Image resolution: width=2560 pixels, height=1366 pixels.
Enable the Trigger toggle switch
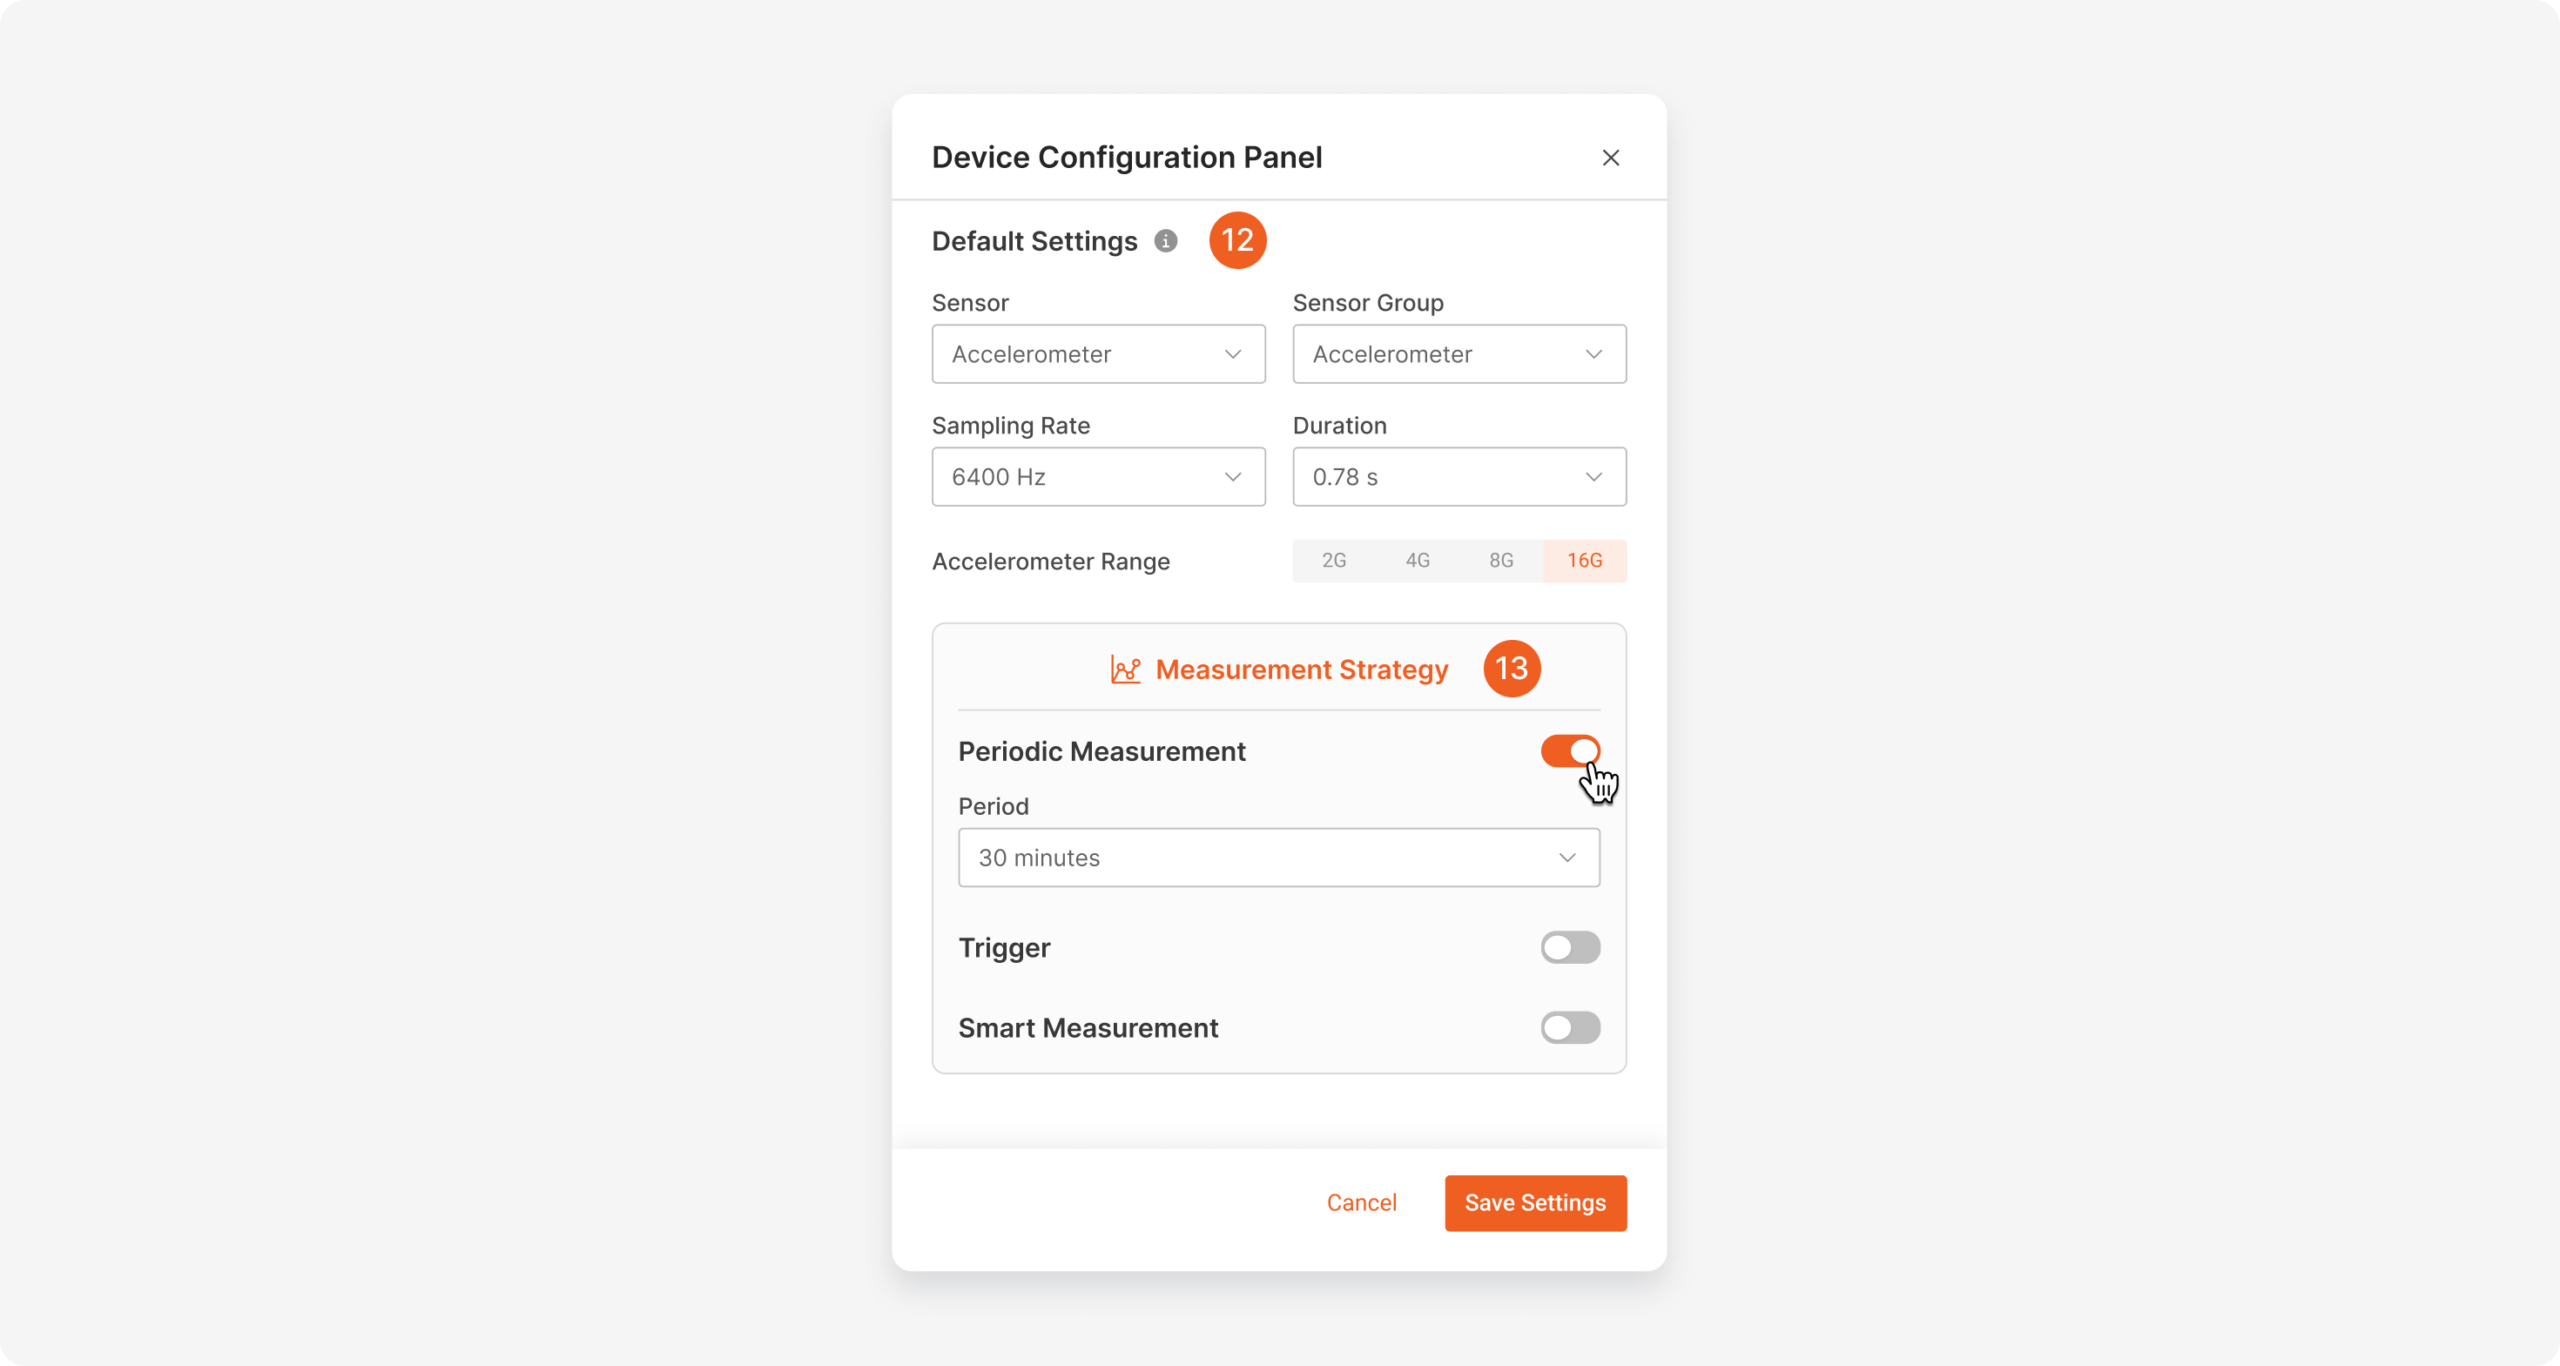point(1570,946)
